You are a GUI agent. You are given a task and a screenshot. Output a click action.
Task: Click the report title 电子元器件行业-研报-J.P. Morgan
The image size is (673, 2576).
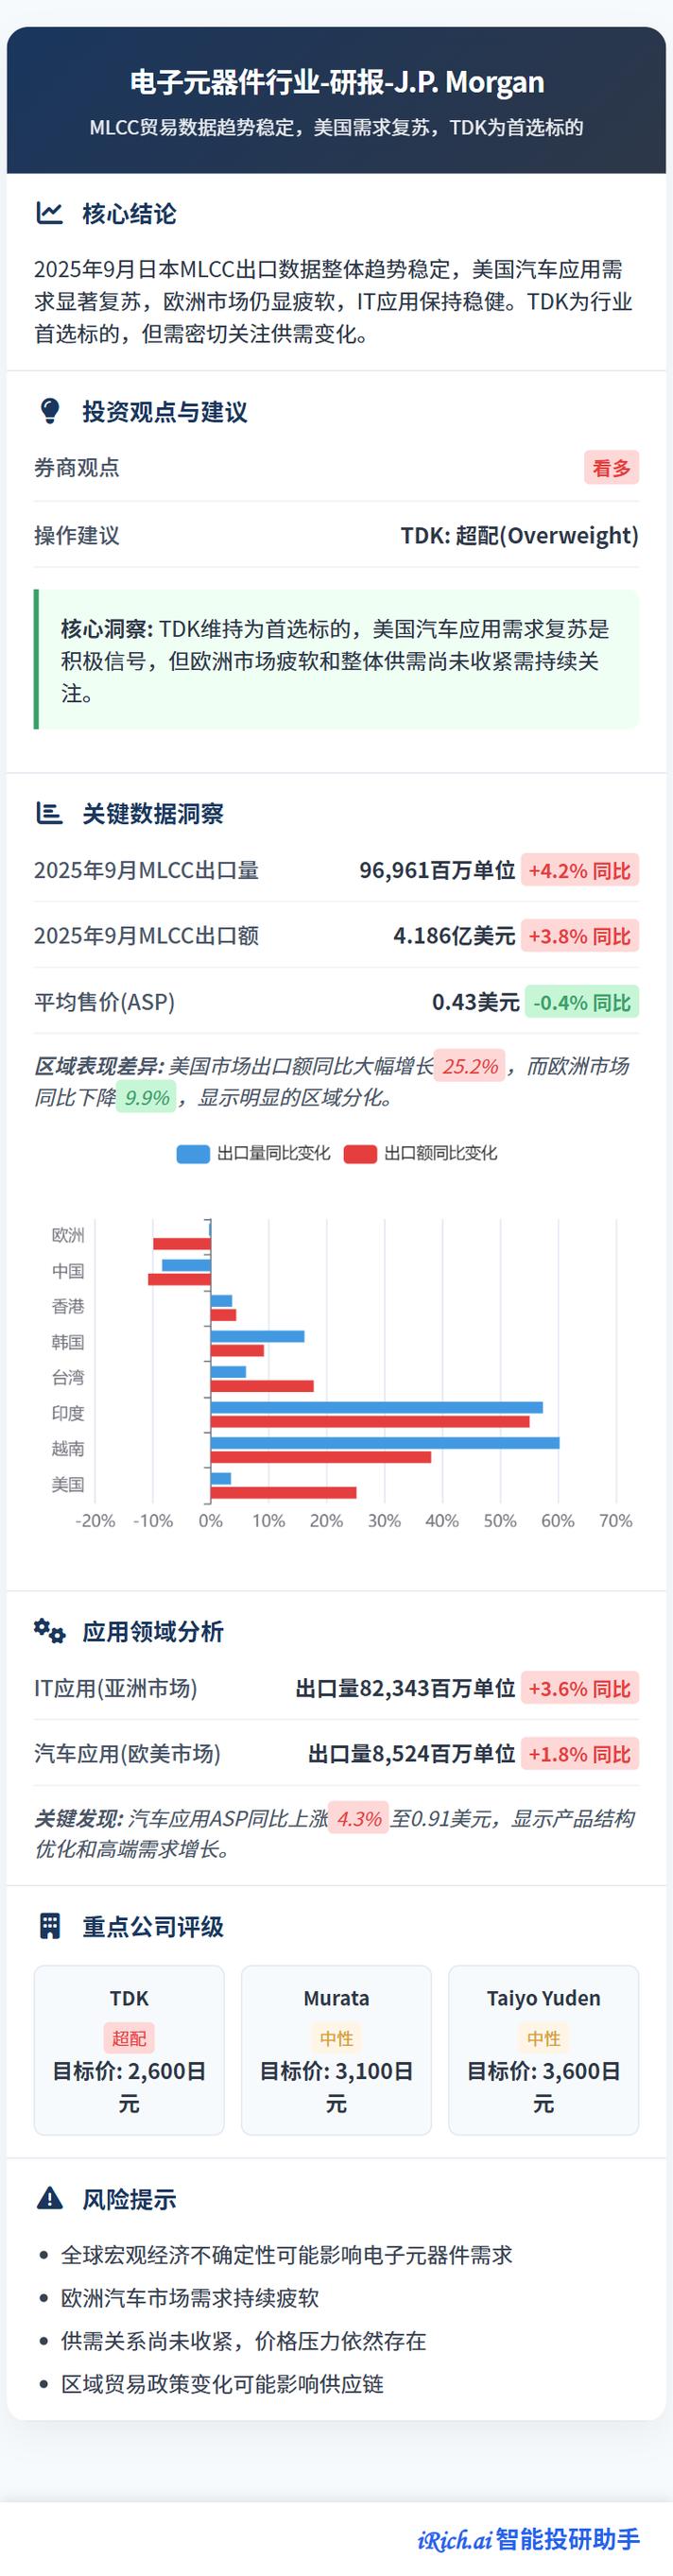(336, 82)
